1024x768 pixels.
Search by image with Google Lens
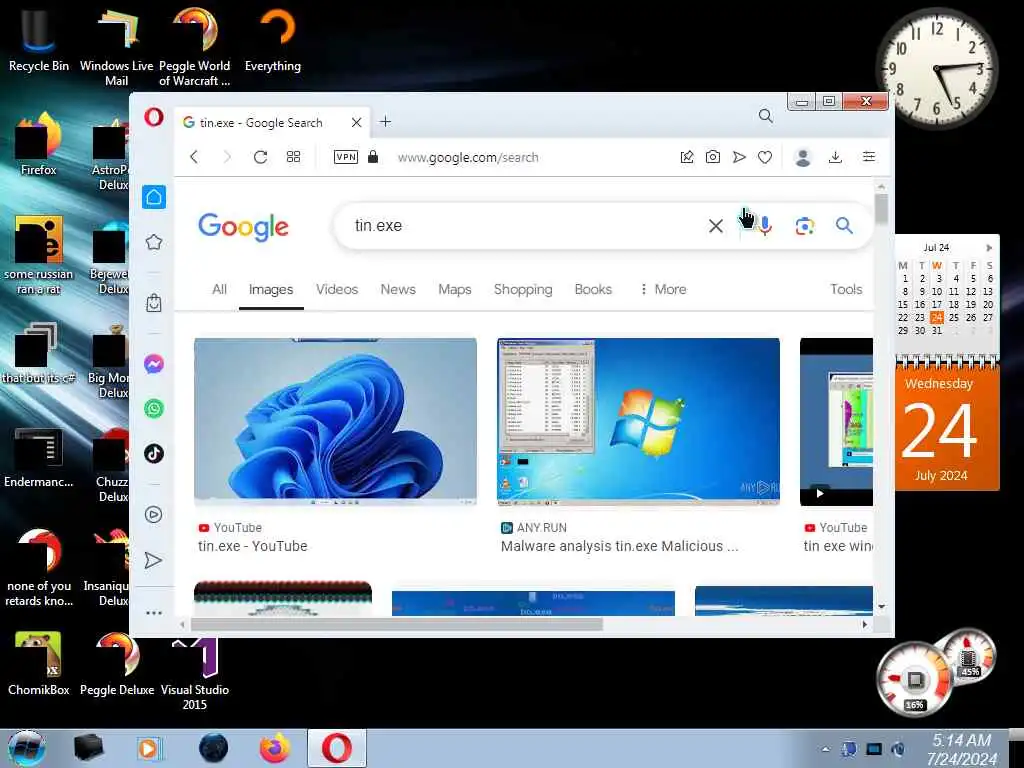[x=805, y=226]
